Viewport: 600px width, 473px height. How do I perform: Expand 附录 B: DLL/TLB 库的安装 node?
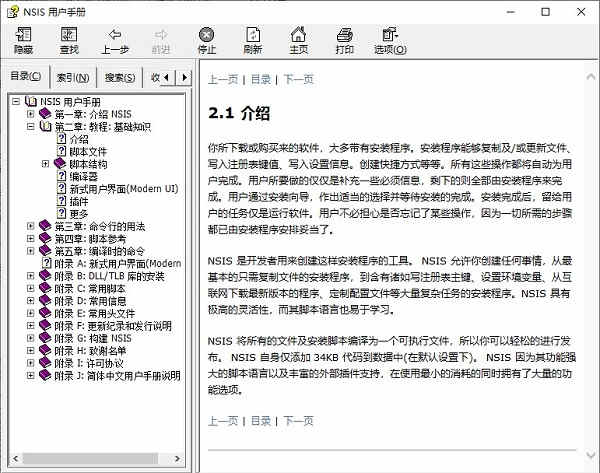(31, 276)
